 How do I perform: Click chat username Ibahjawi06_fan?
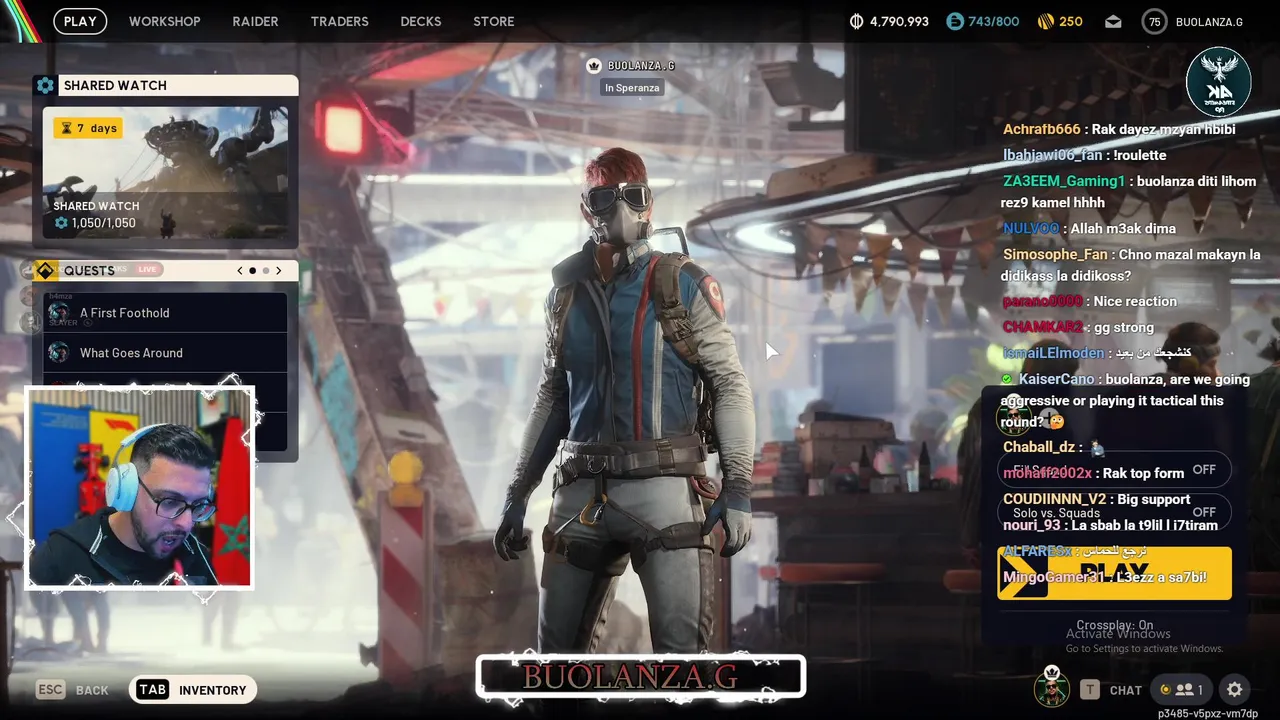(x=1052, y=155)
